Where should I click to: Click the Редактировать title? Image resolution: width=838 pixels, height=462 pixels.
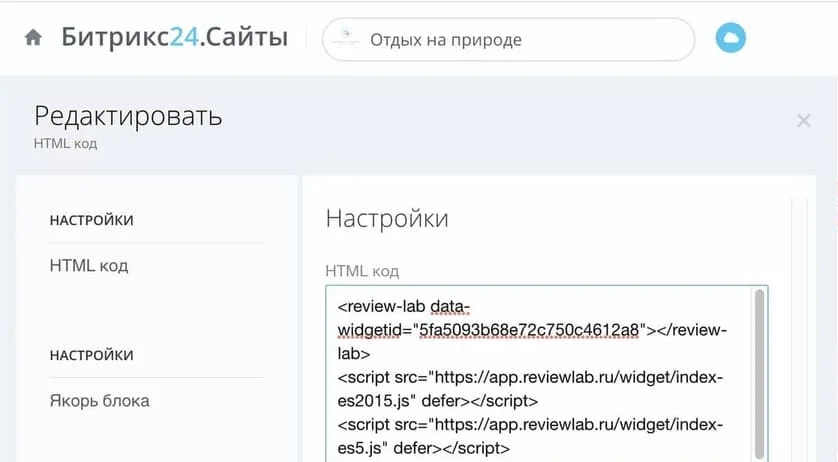point(128,116)
